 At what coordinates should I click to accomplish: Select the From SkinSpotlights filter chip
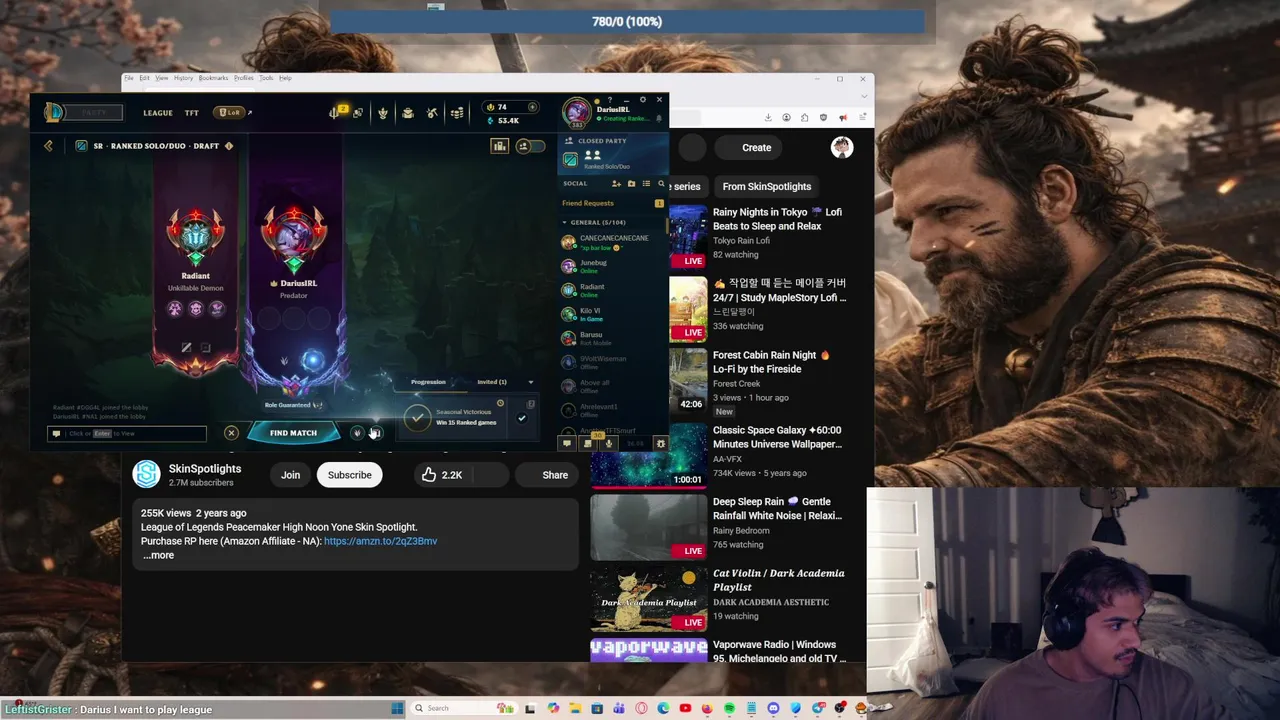coord(767,186)
